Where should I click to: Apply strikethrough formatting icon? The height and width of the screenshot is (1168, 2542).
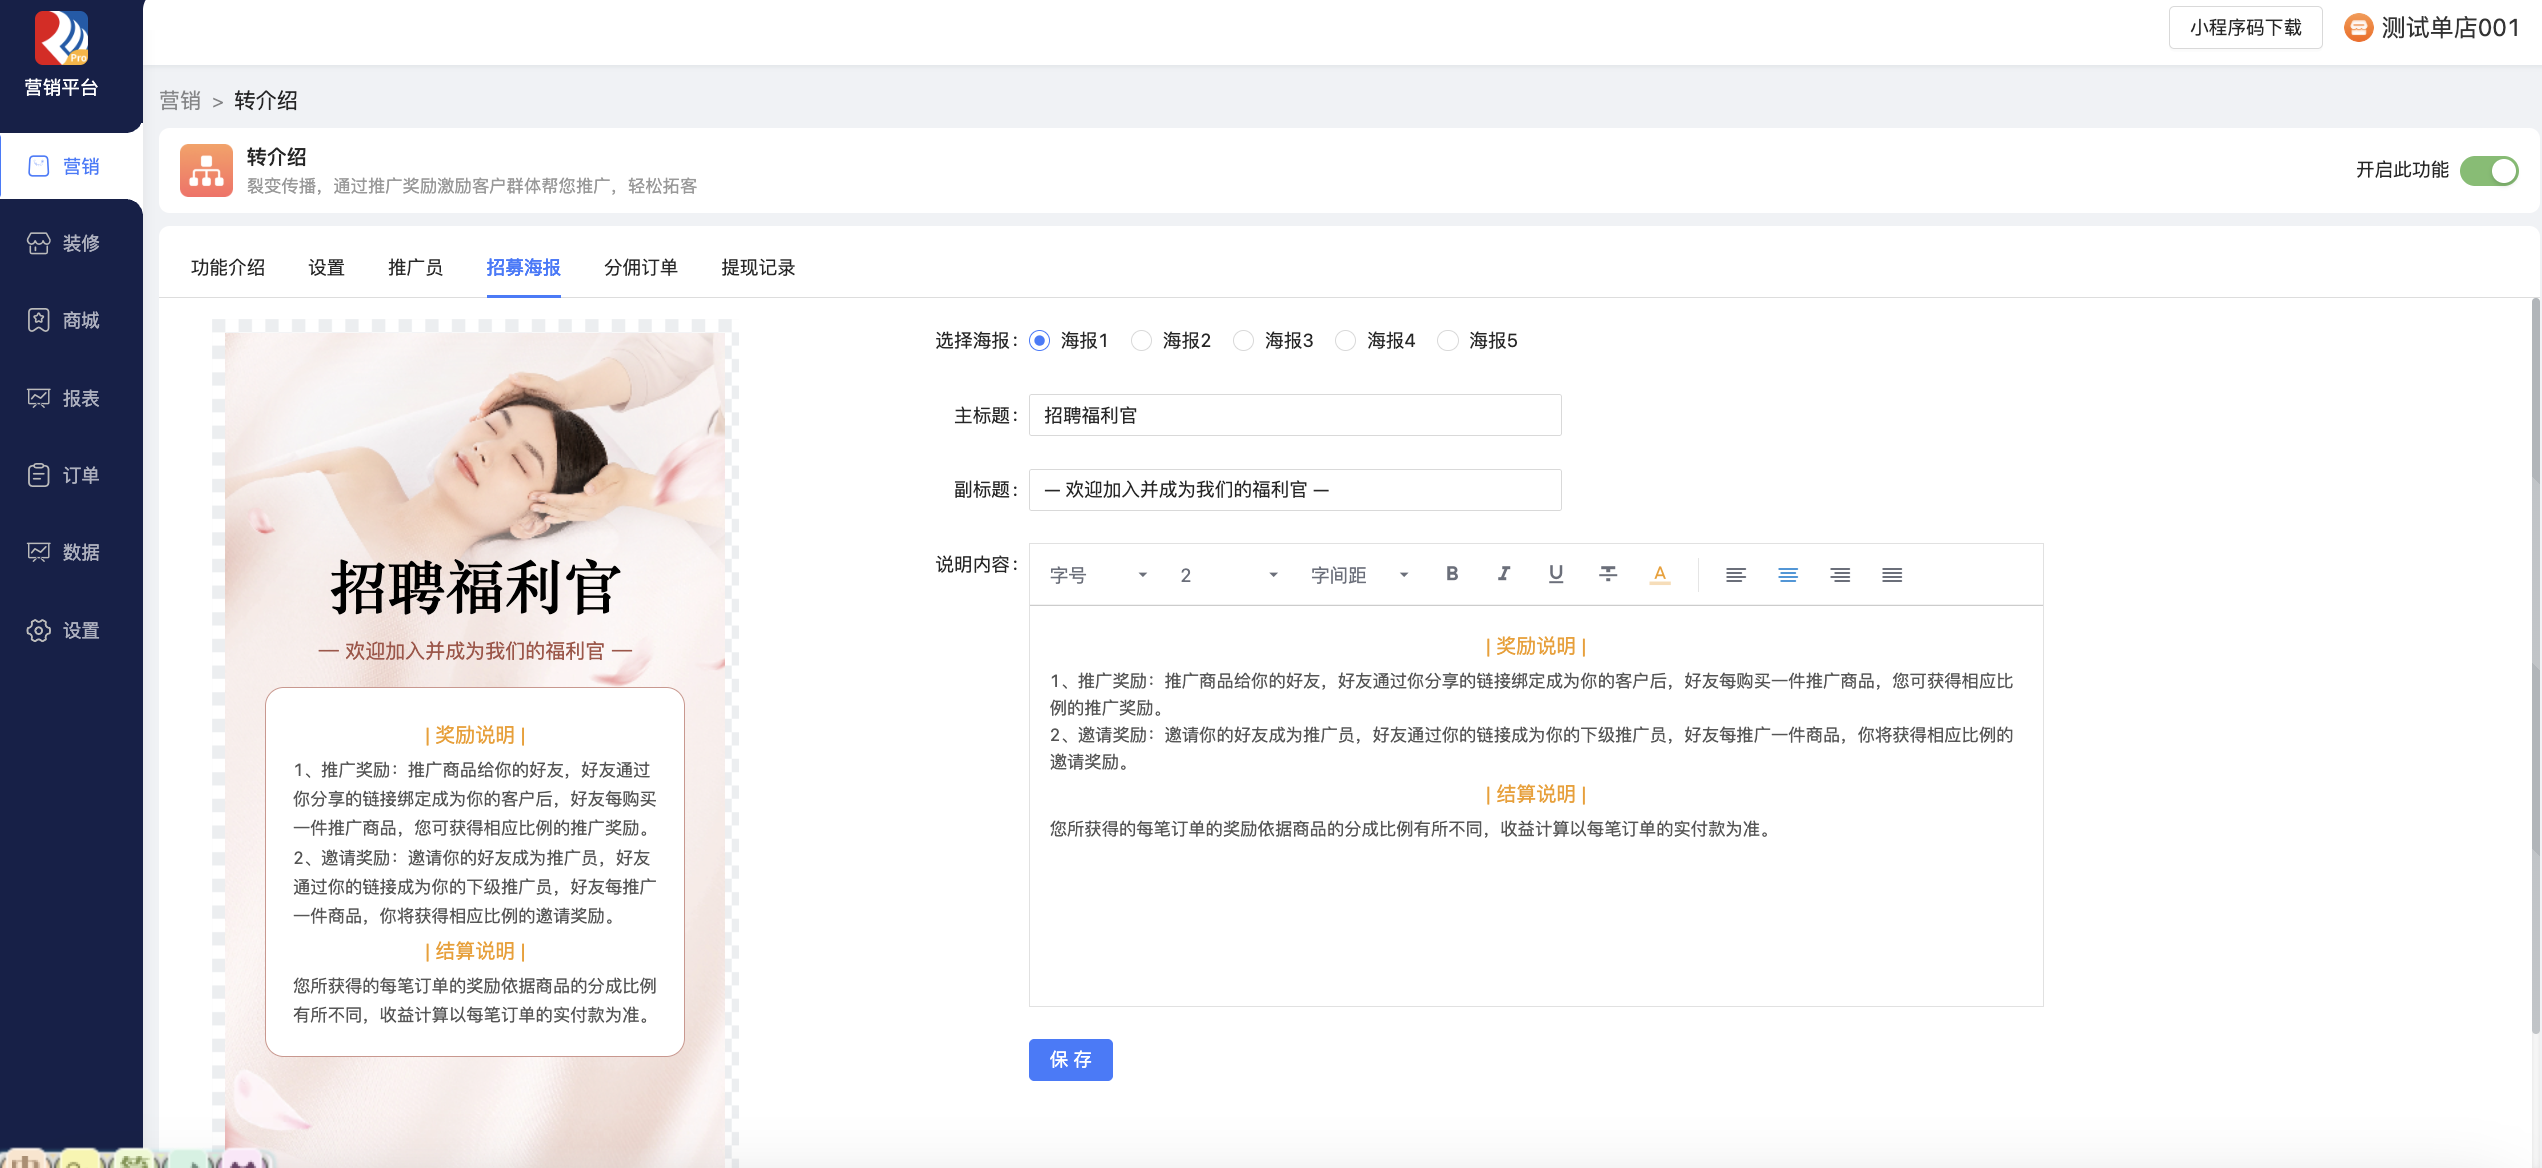click(x=1608, y=574)
